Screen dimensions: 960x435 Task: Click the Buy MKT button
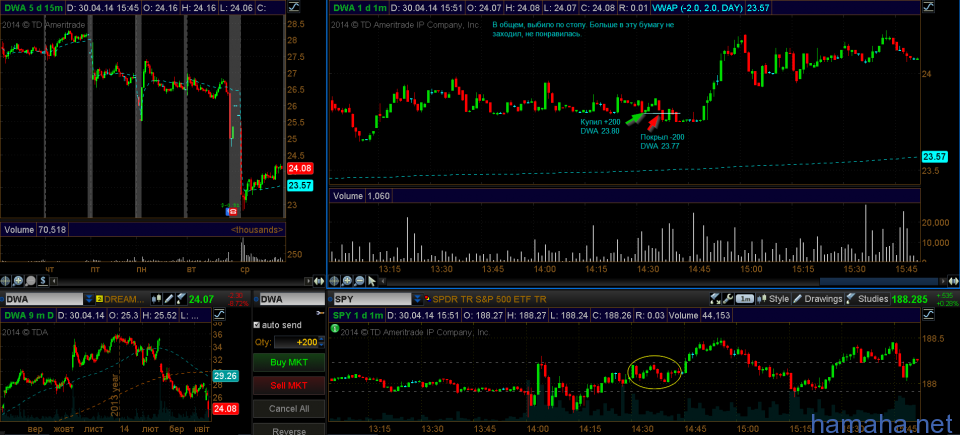point(289,362)
